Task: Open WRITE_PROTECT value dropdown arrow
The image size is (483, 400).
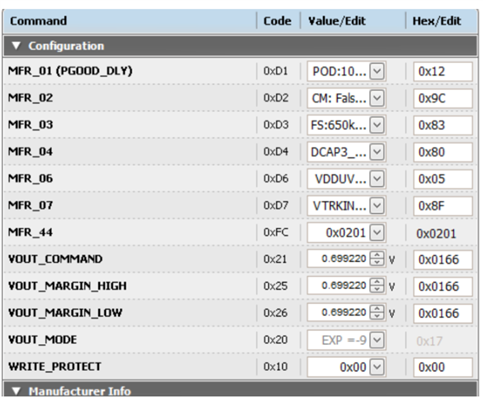Action: pos(377,367)
